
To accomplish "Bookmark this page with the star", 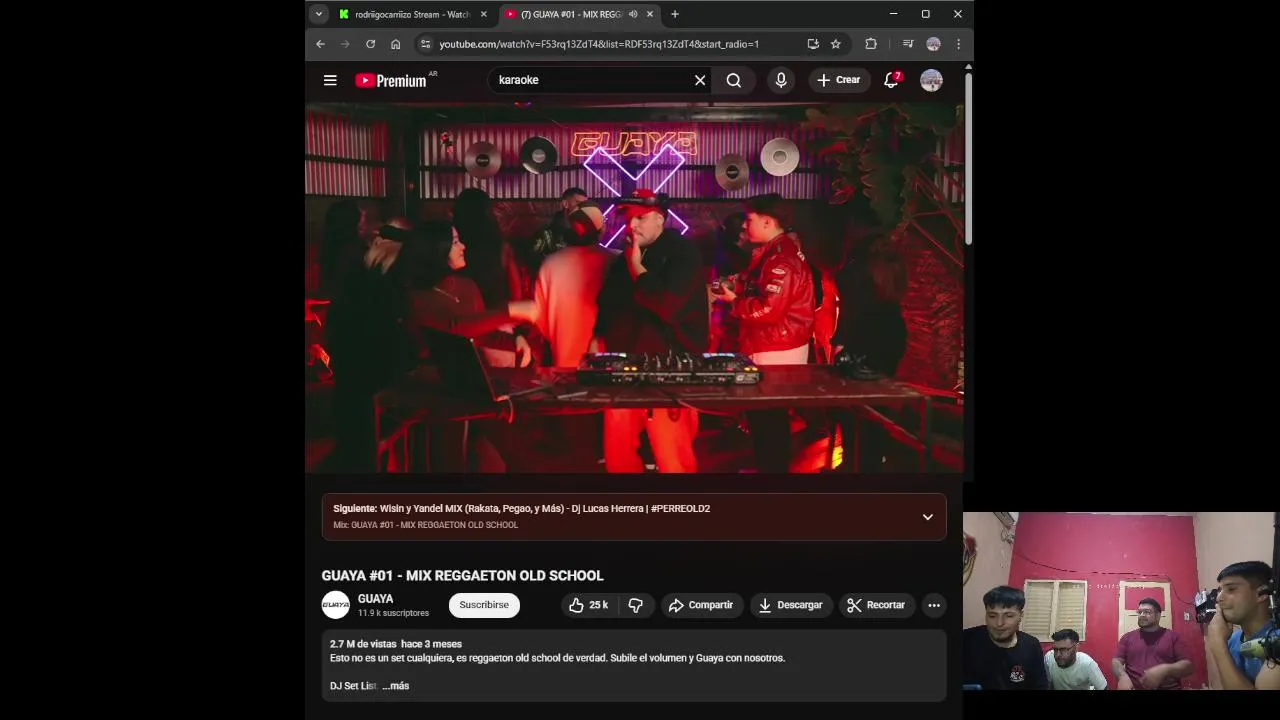I will coord(836,44).
